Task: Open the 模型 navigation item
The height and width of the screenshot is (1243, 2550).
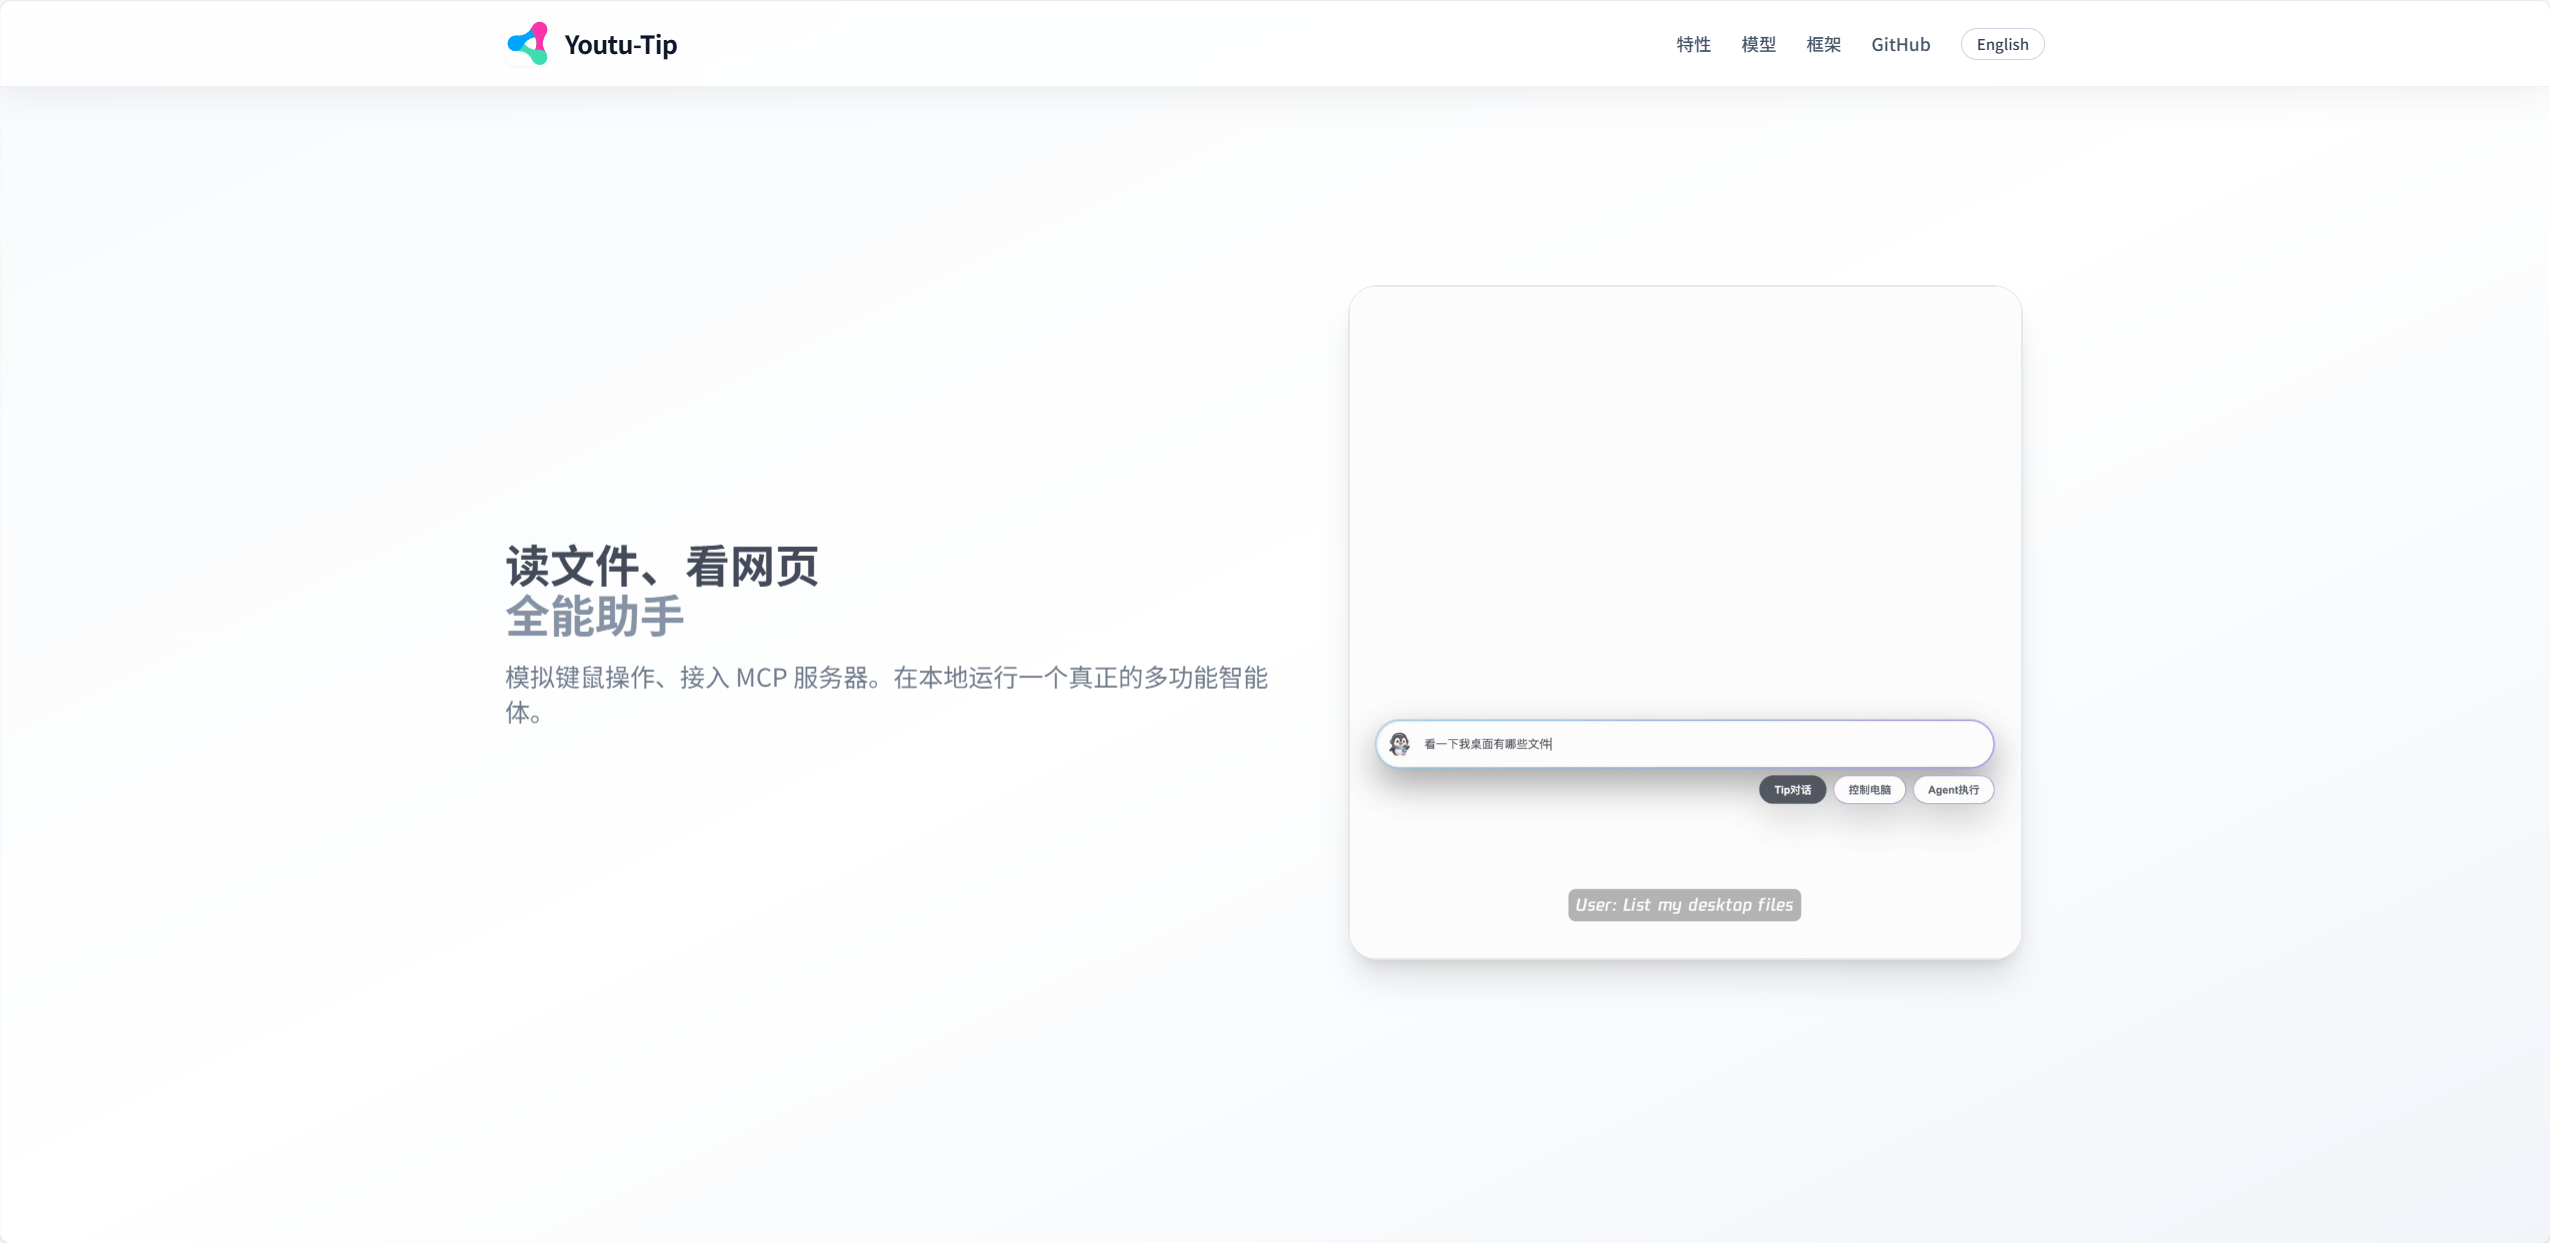Action: 1758,44
